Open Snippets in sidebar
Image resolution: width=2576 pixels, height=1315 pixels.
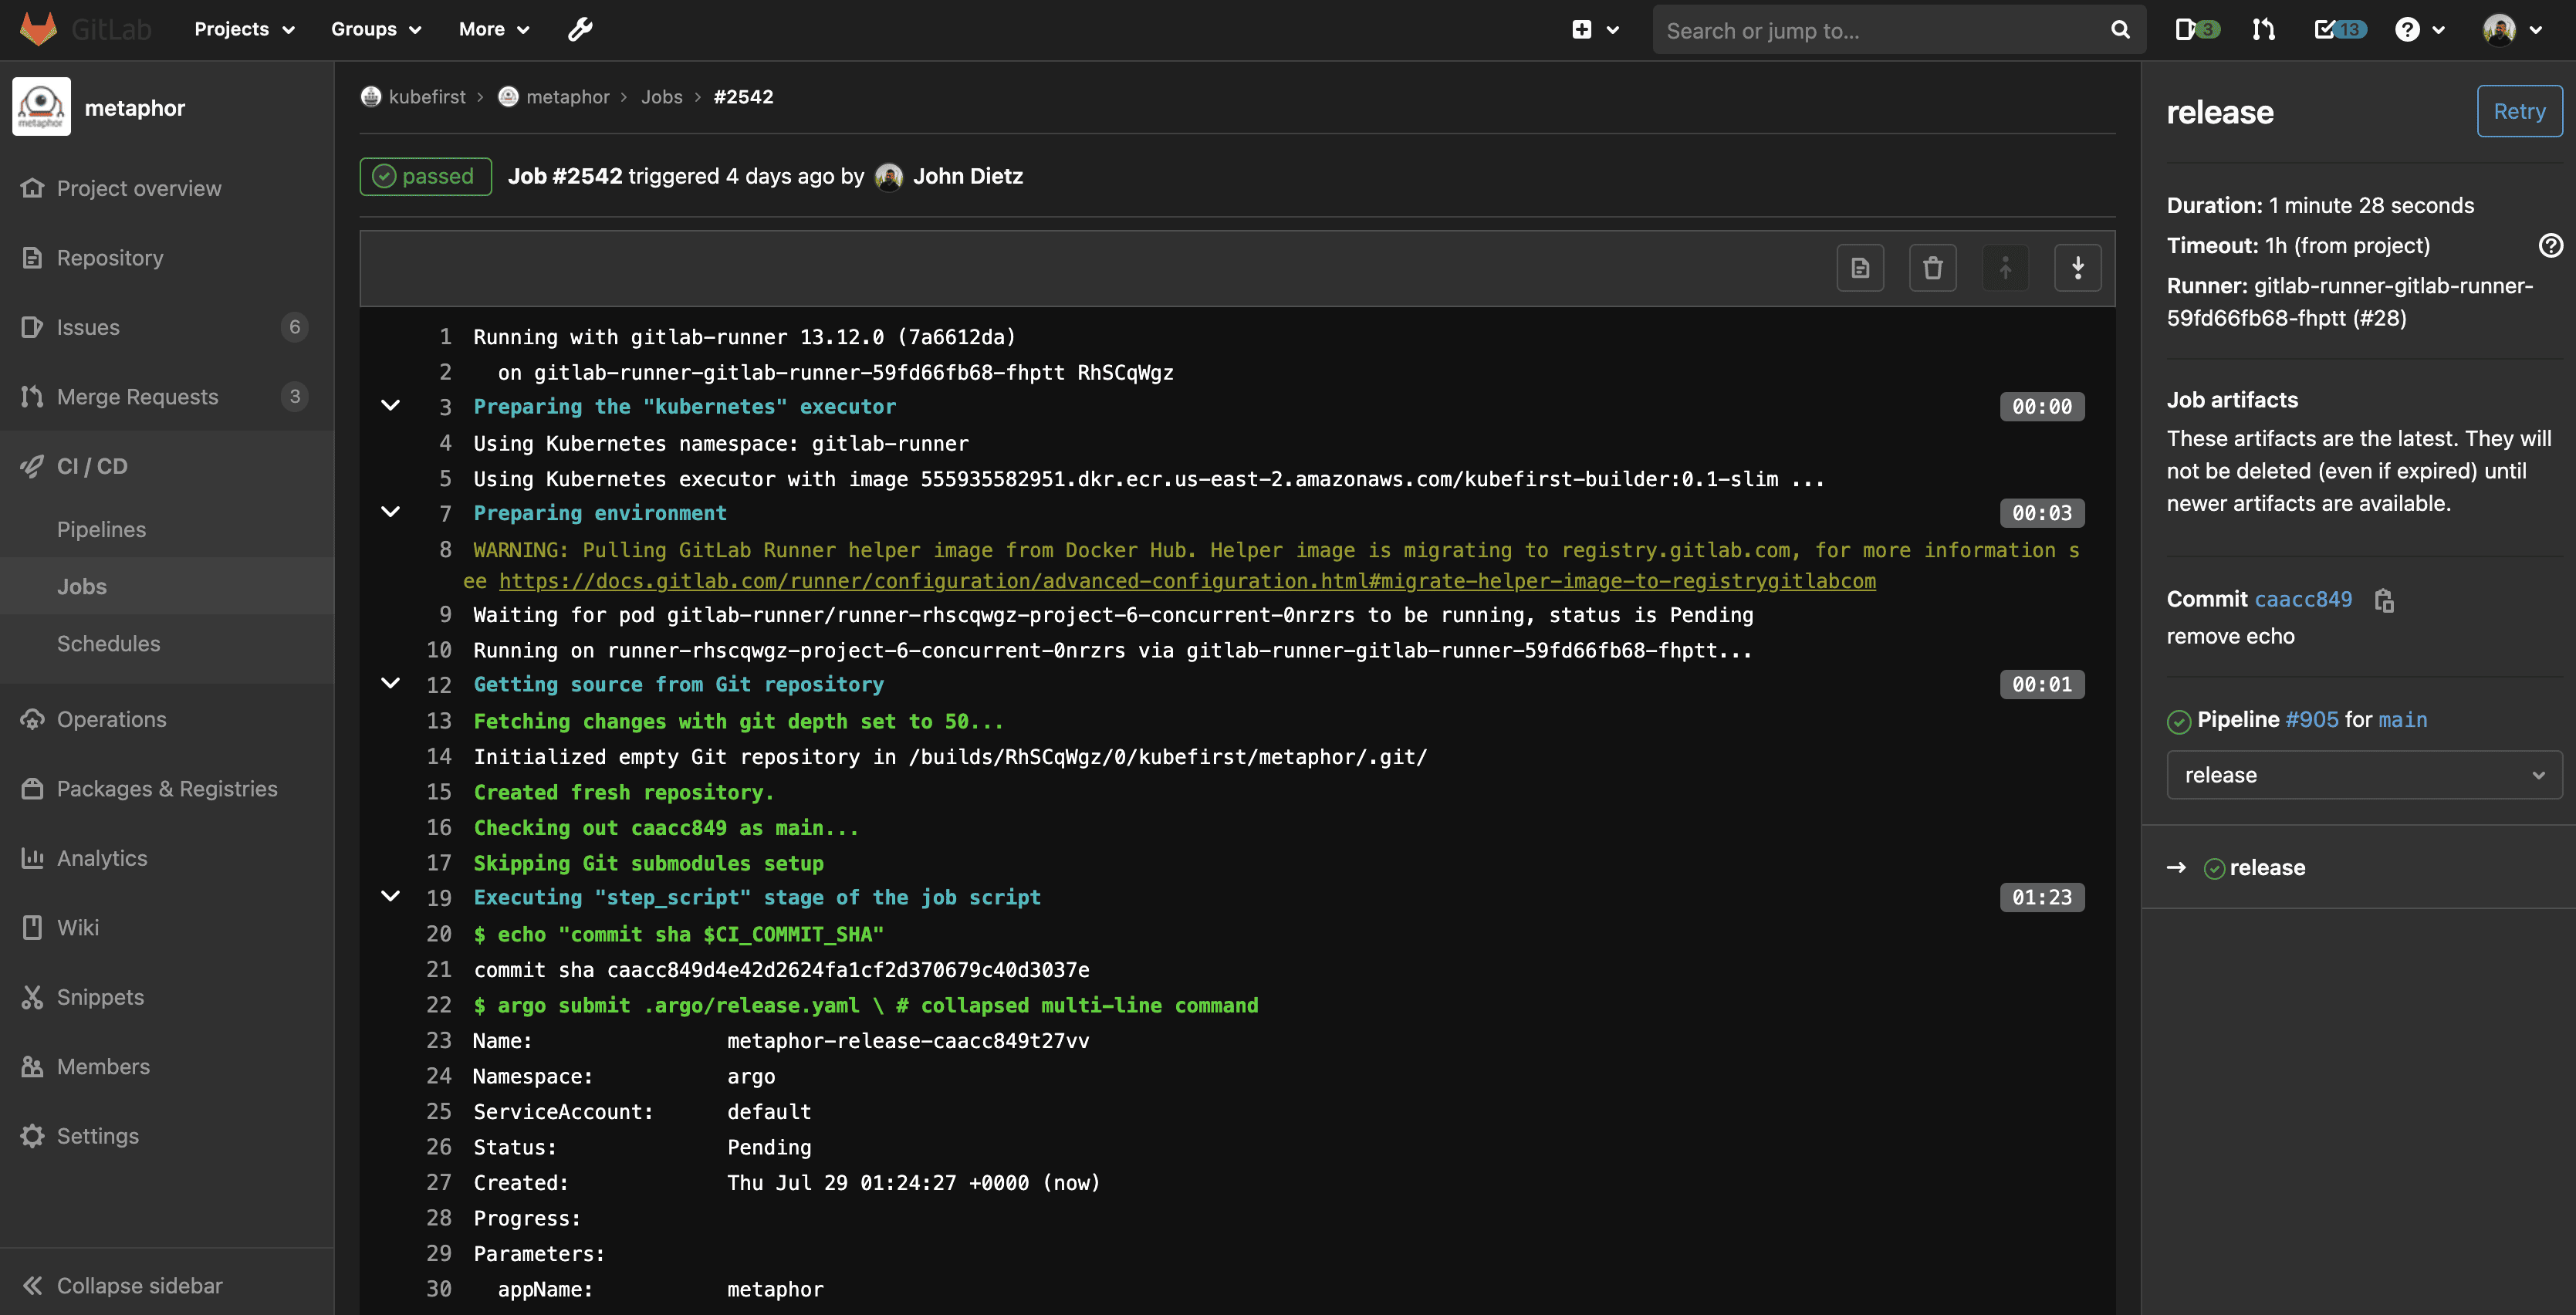coord(167,997)
